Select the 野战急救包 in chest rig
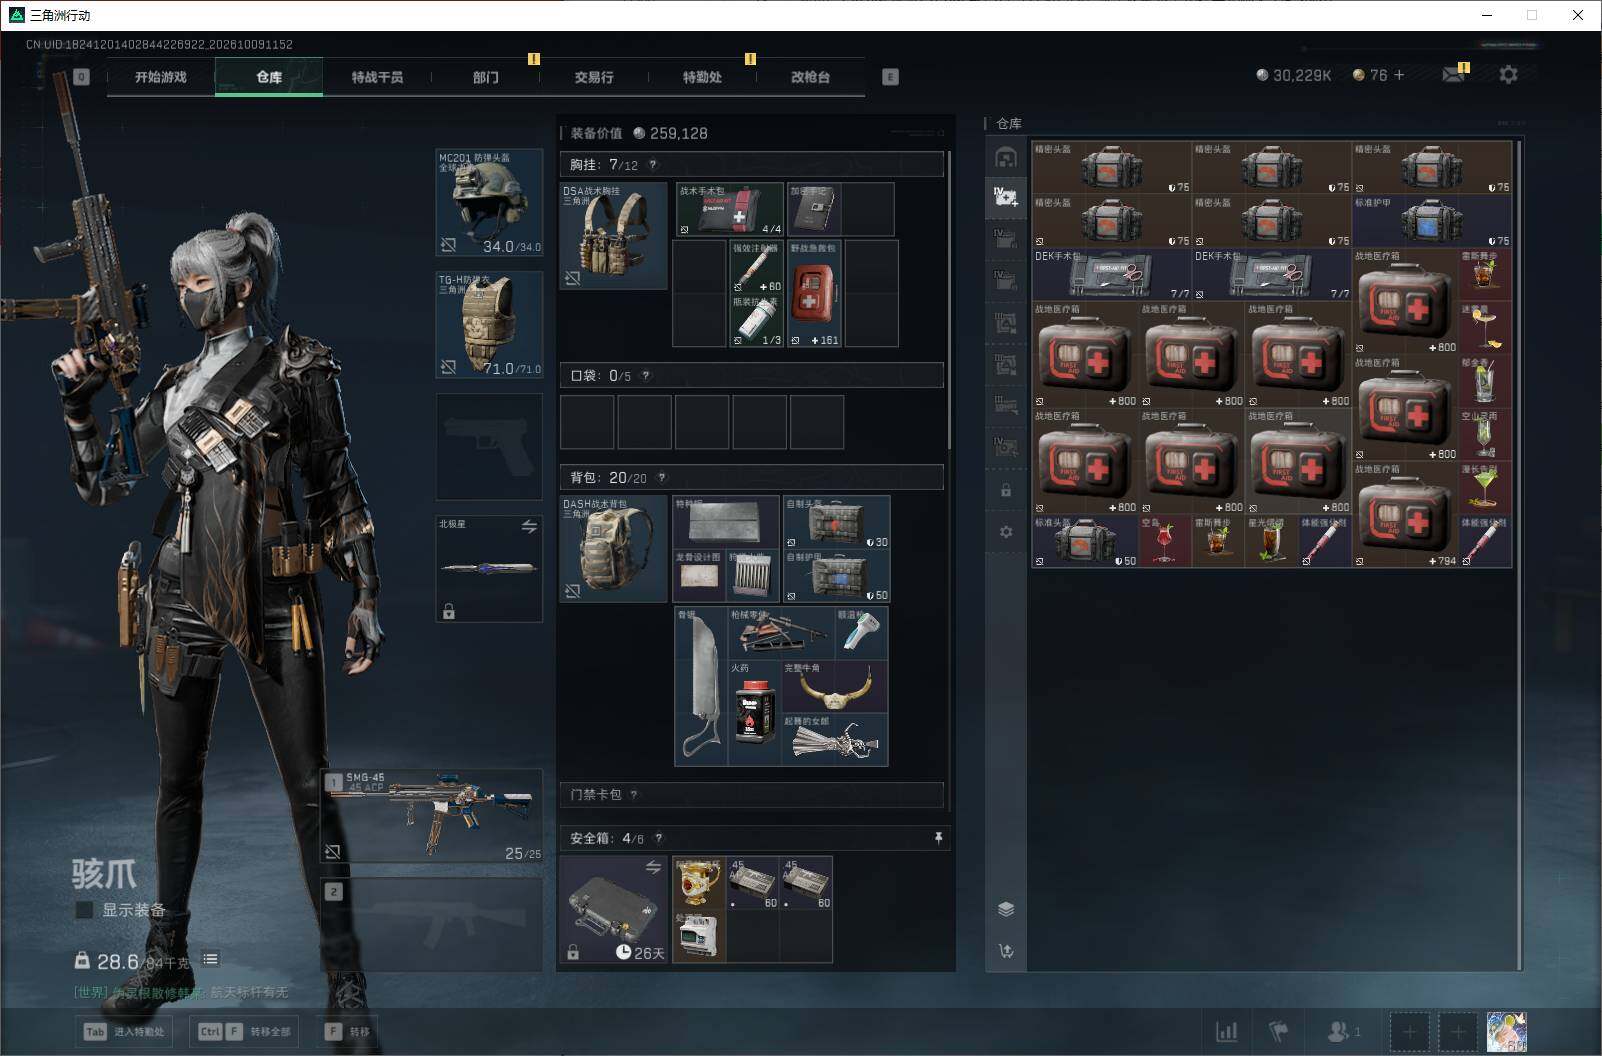1602x1056 pixels. point(814,293)
